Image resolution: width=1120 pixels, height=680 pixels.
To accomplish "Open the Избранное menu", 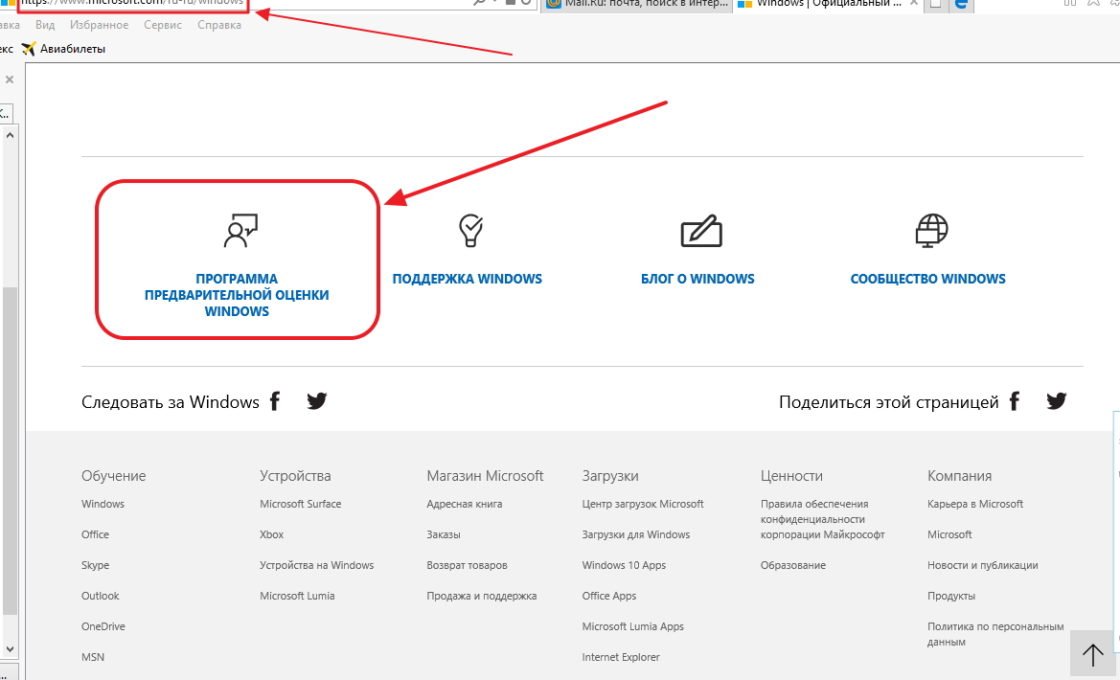I will tap(99, 25).
